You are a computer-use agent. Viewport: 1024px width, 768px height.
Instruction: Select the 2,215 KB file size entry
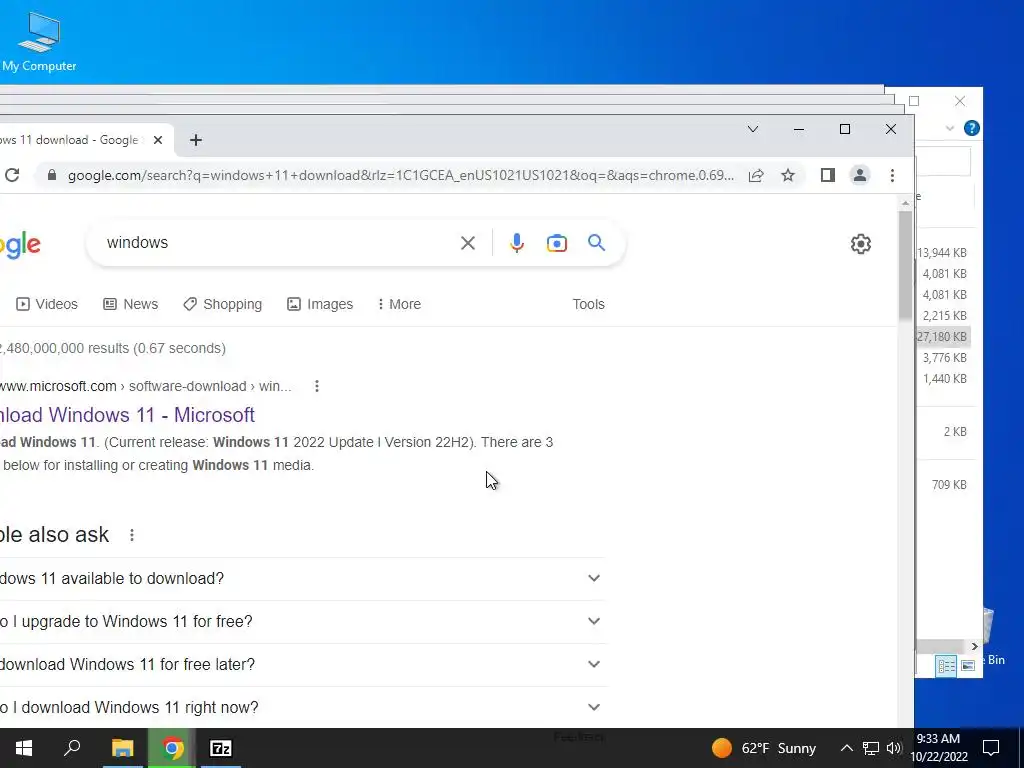point(944,315)
